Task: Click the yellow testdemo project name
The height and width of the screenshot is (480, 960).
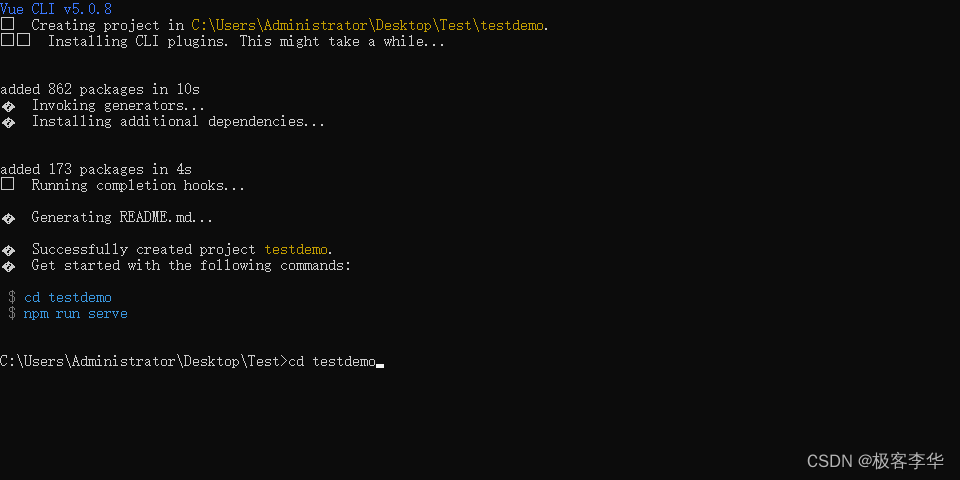Action: point(296,250)
